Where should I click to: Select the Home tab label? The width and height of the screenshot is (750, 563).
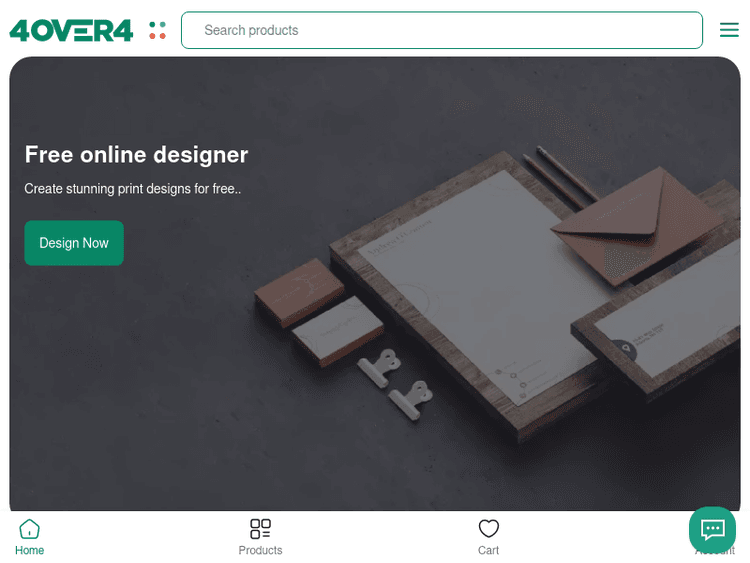pyautogui.click(x=29, y=550)
